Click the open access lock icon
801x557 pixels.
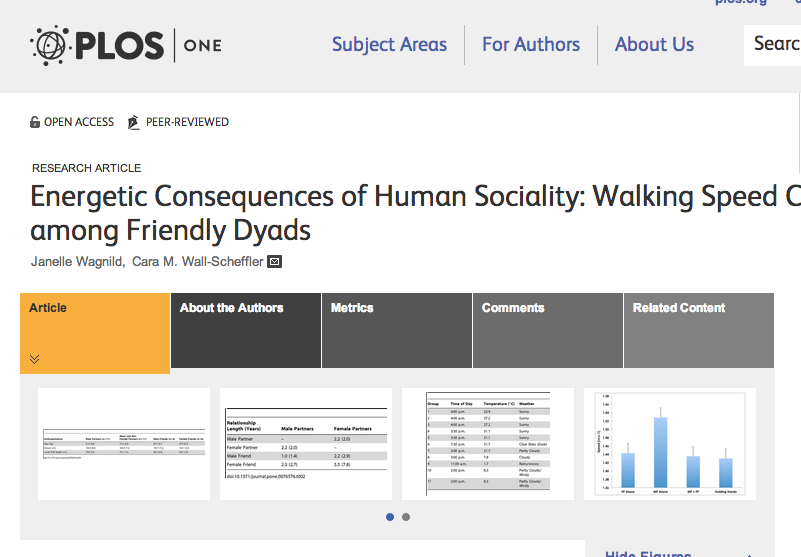(x=35, y=122)
